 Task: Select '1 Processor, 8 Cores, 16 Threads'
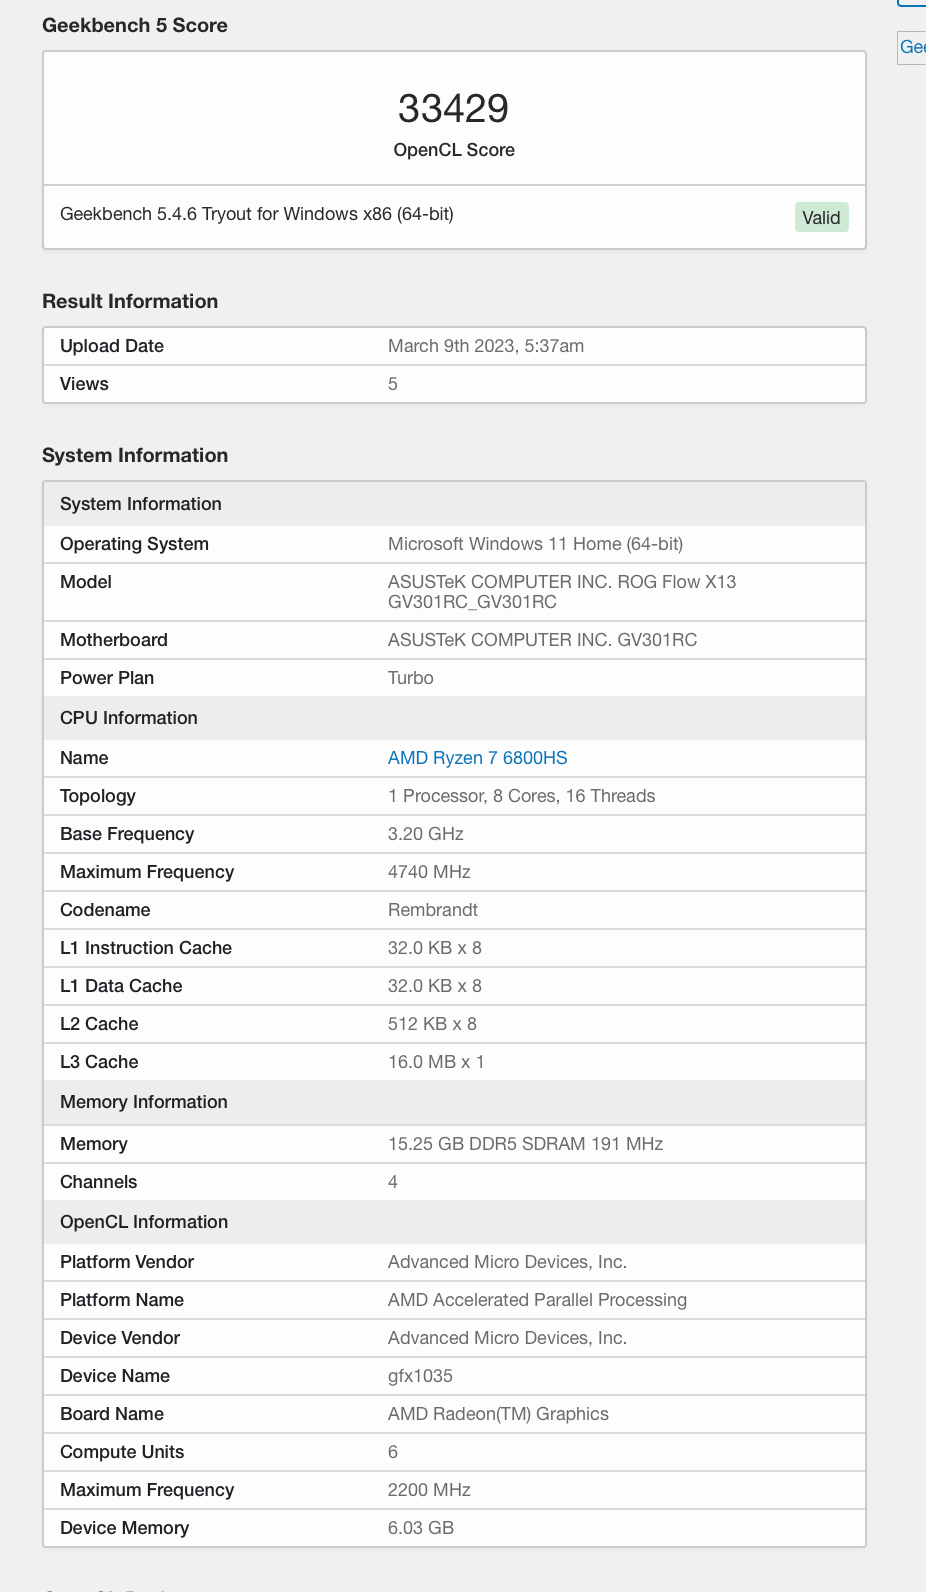pos(521,796)
